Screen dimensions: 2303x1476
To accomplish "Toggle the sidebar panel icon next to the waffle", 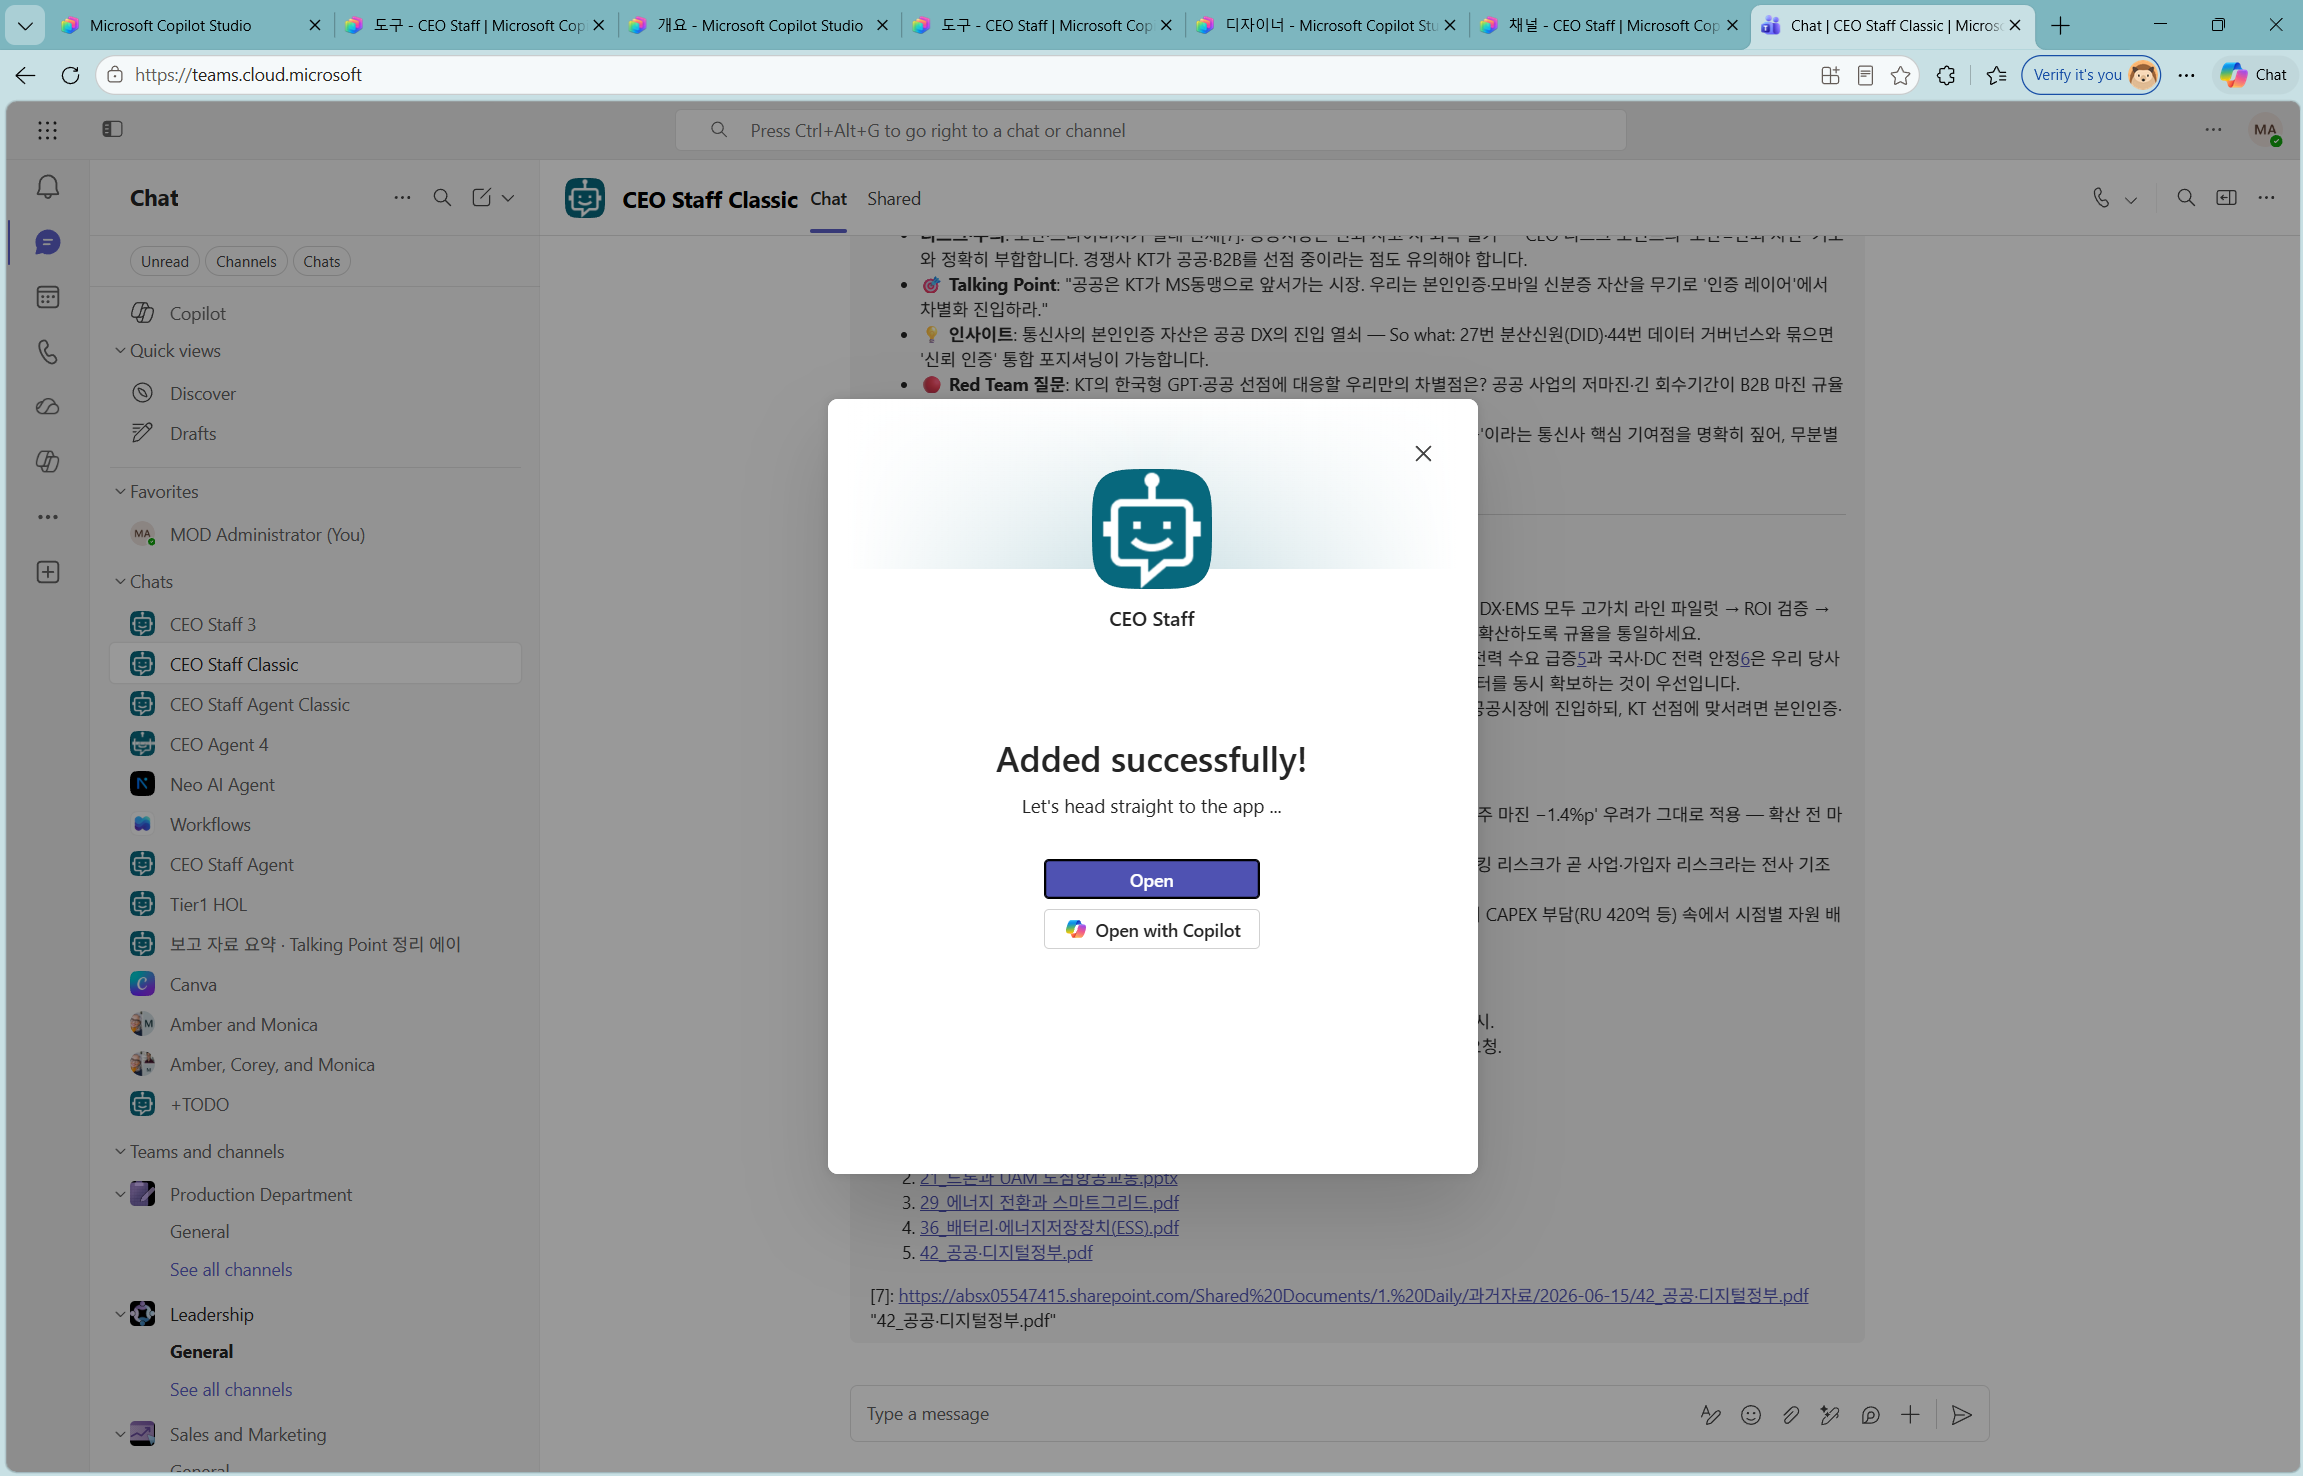I will coord(112,129).
